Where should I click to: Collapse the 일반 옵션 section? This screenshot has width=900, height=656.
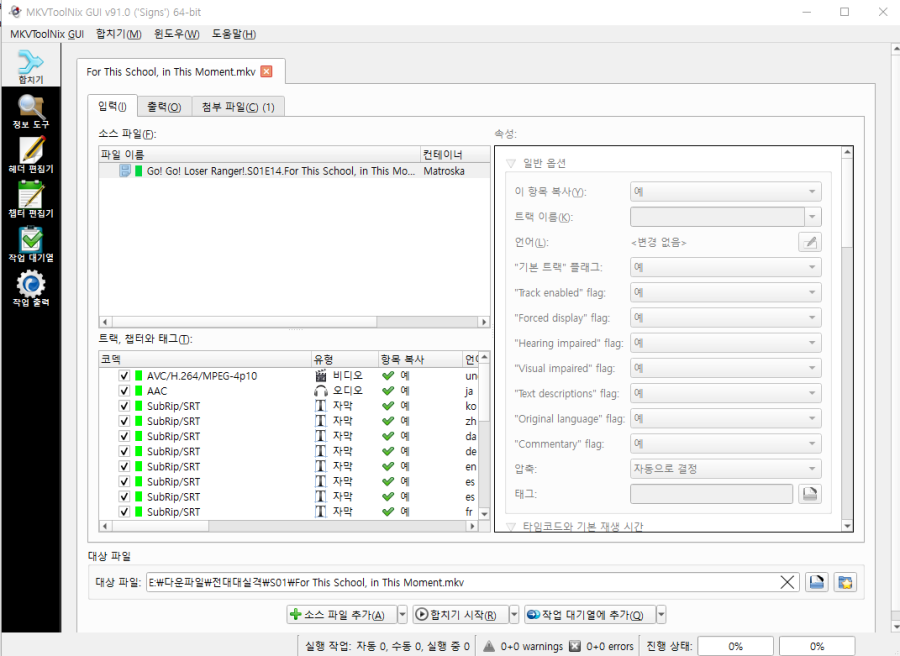point(511,164)
